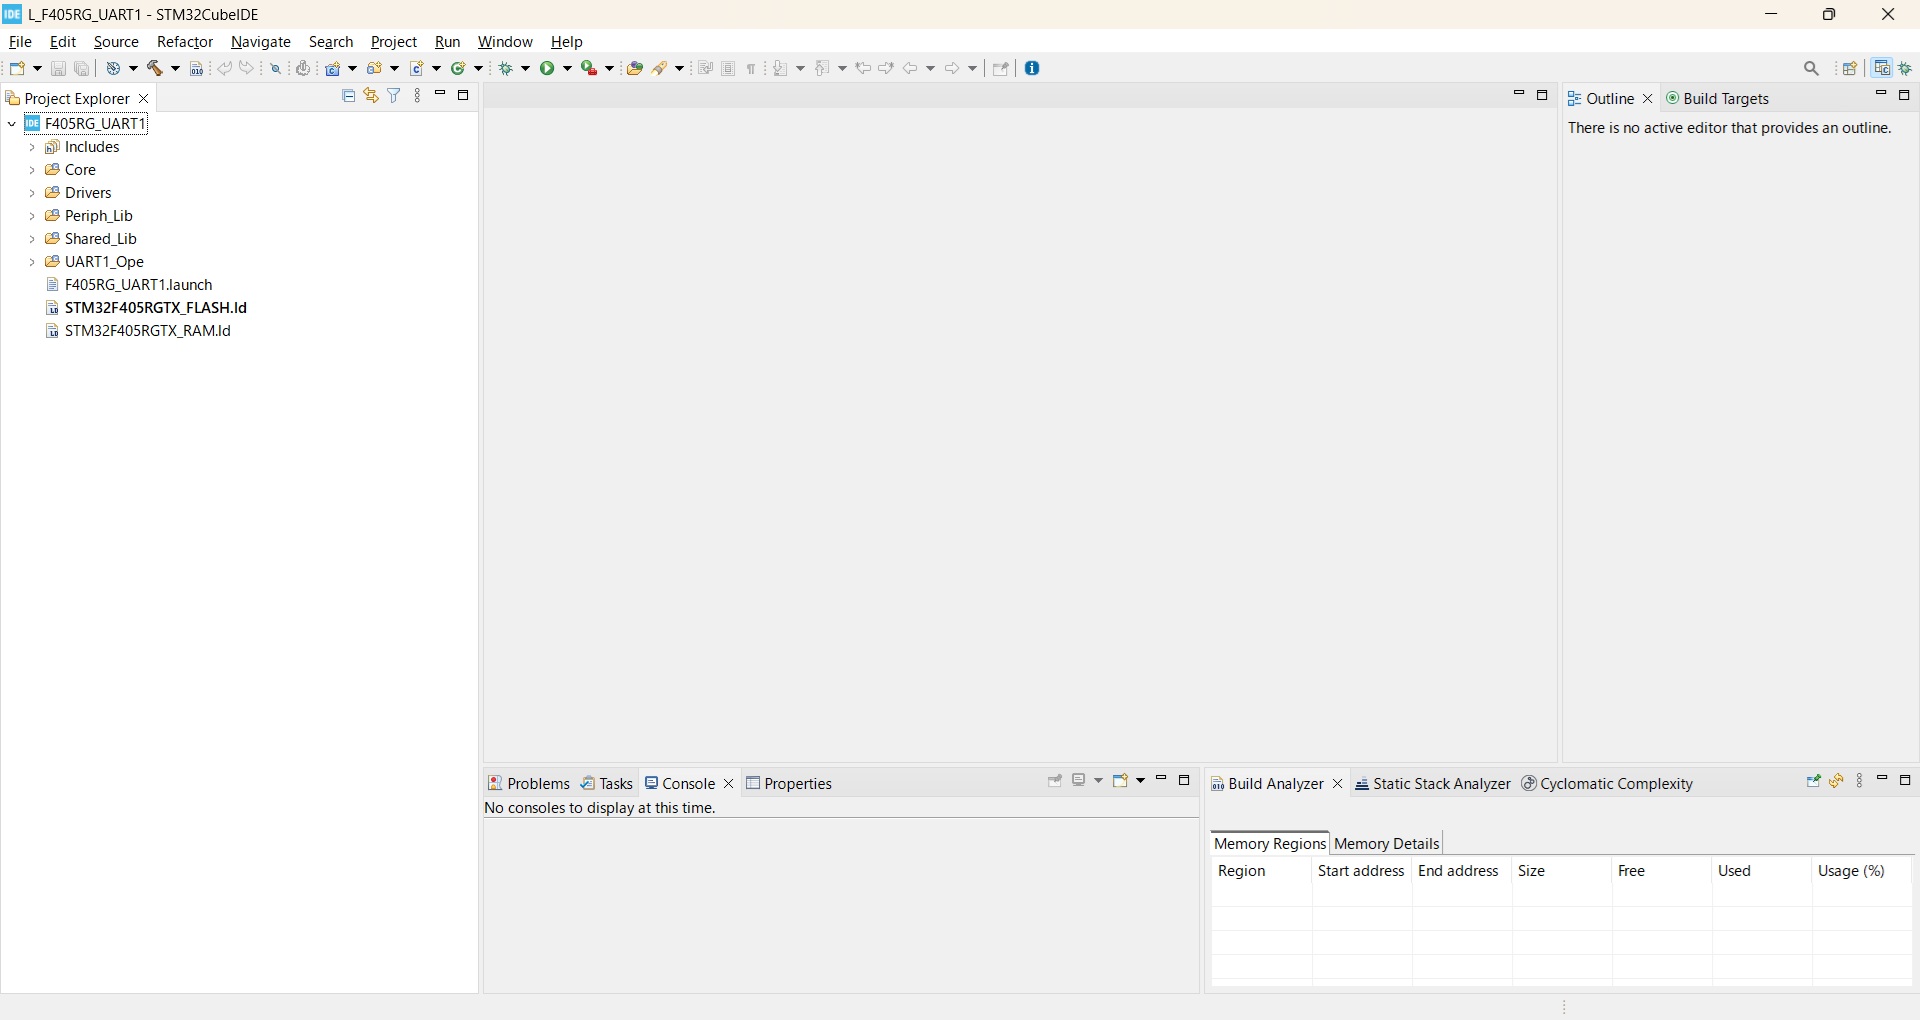This screenshot has width=1920, height=1020.
Task: Open Project Explorer View Menu dots
Action: (x=418, y=96)
